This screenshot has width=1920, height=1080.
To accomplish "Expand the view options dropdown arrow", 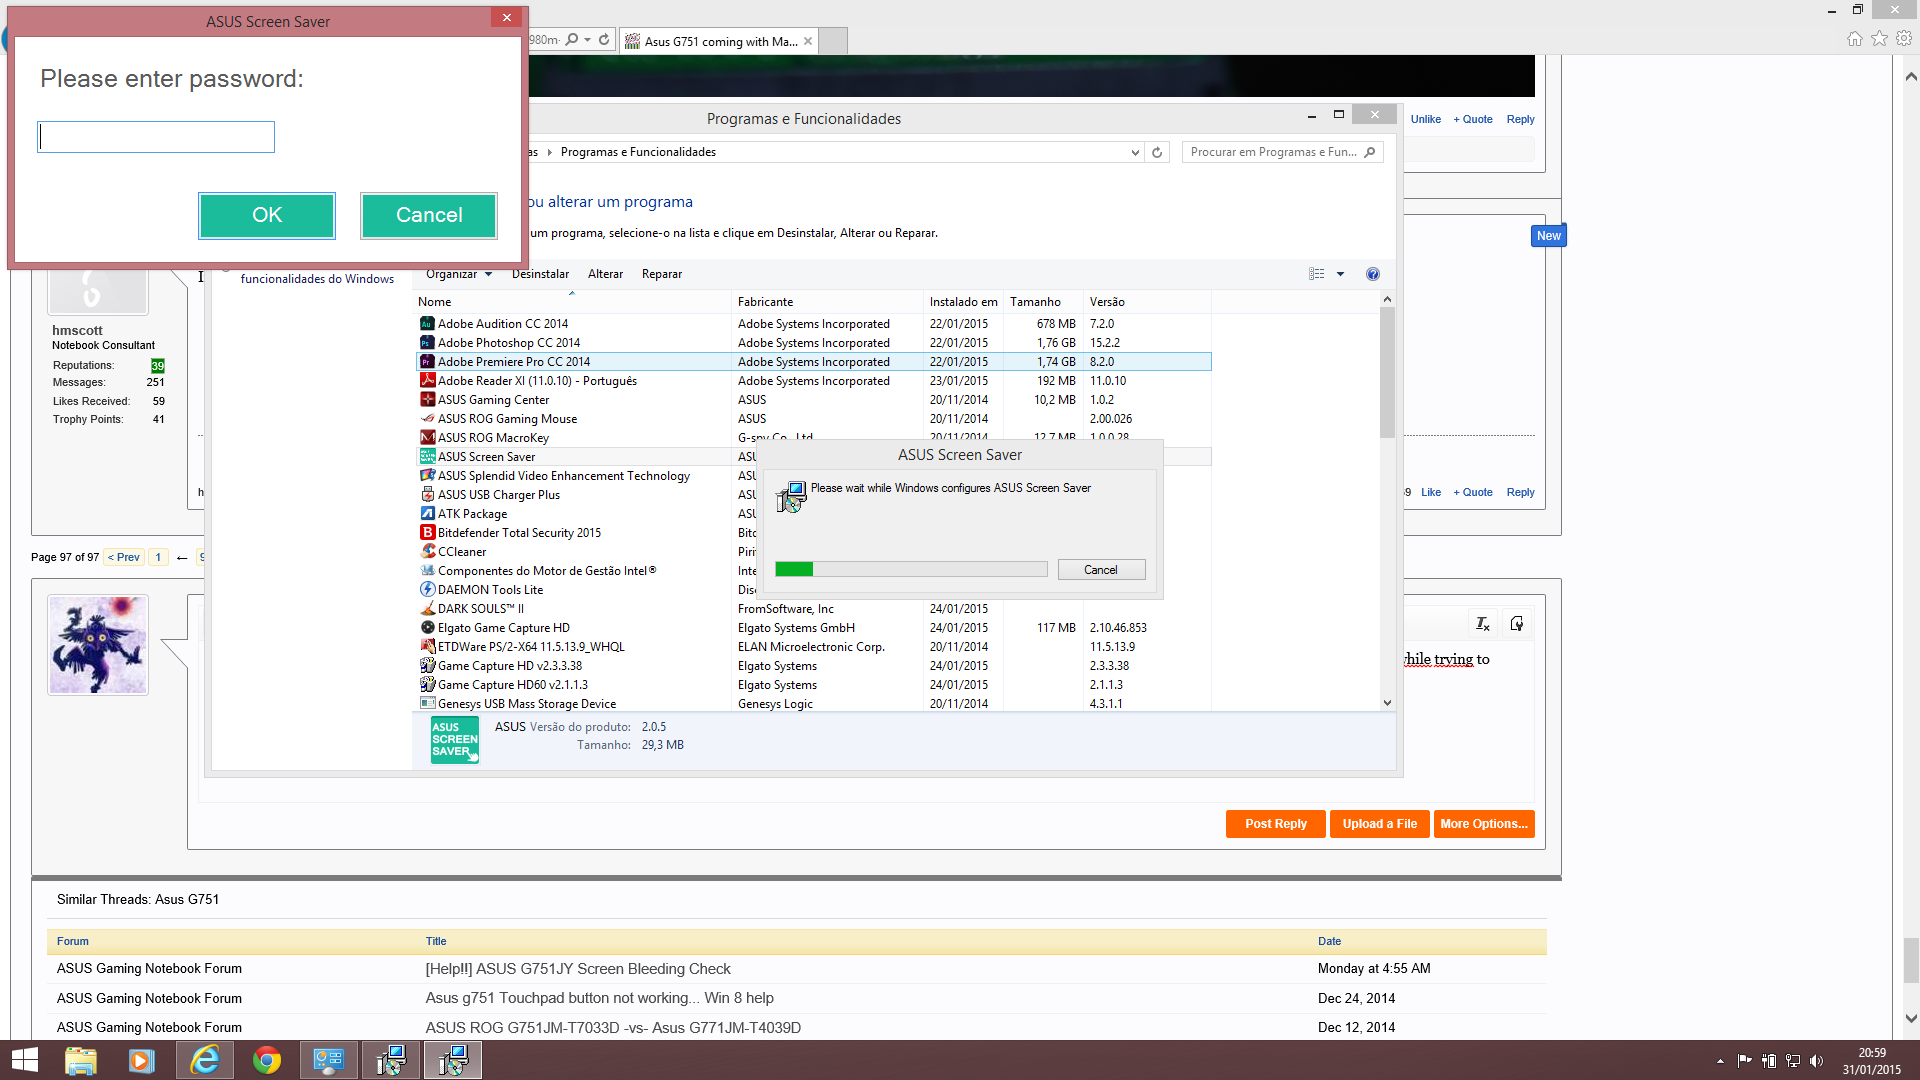I will click(x=1340, y=274).
